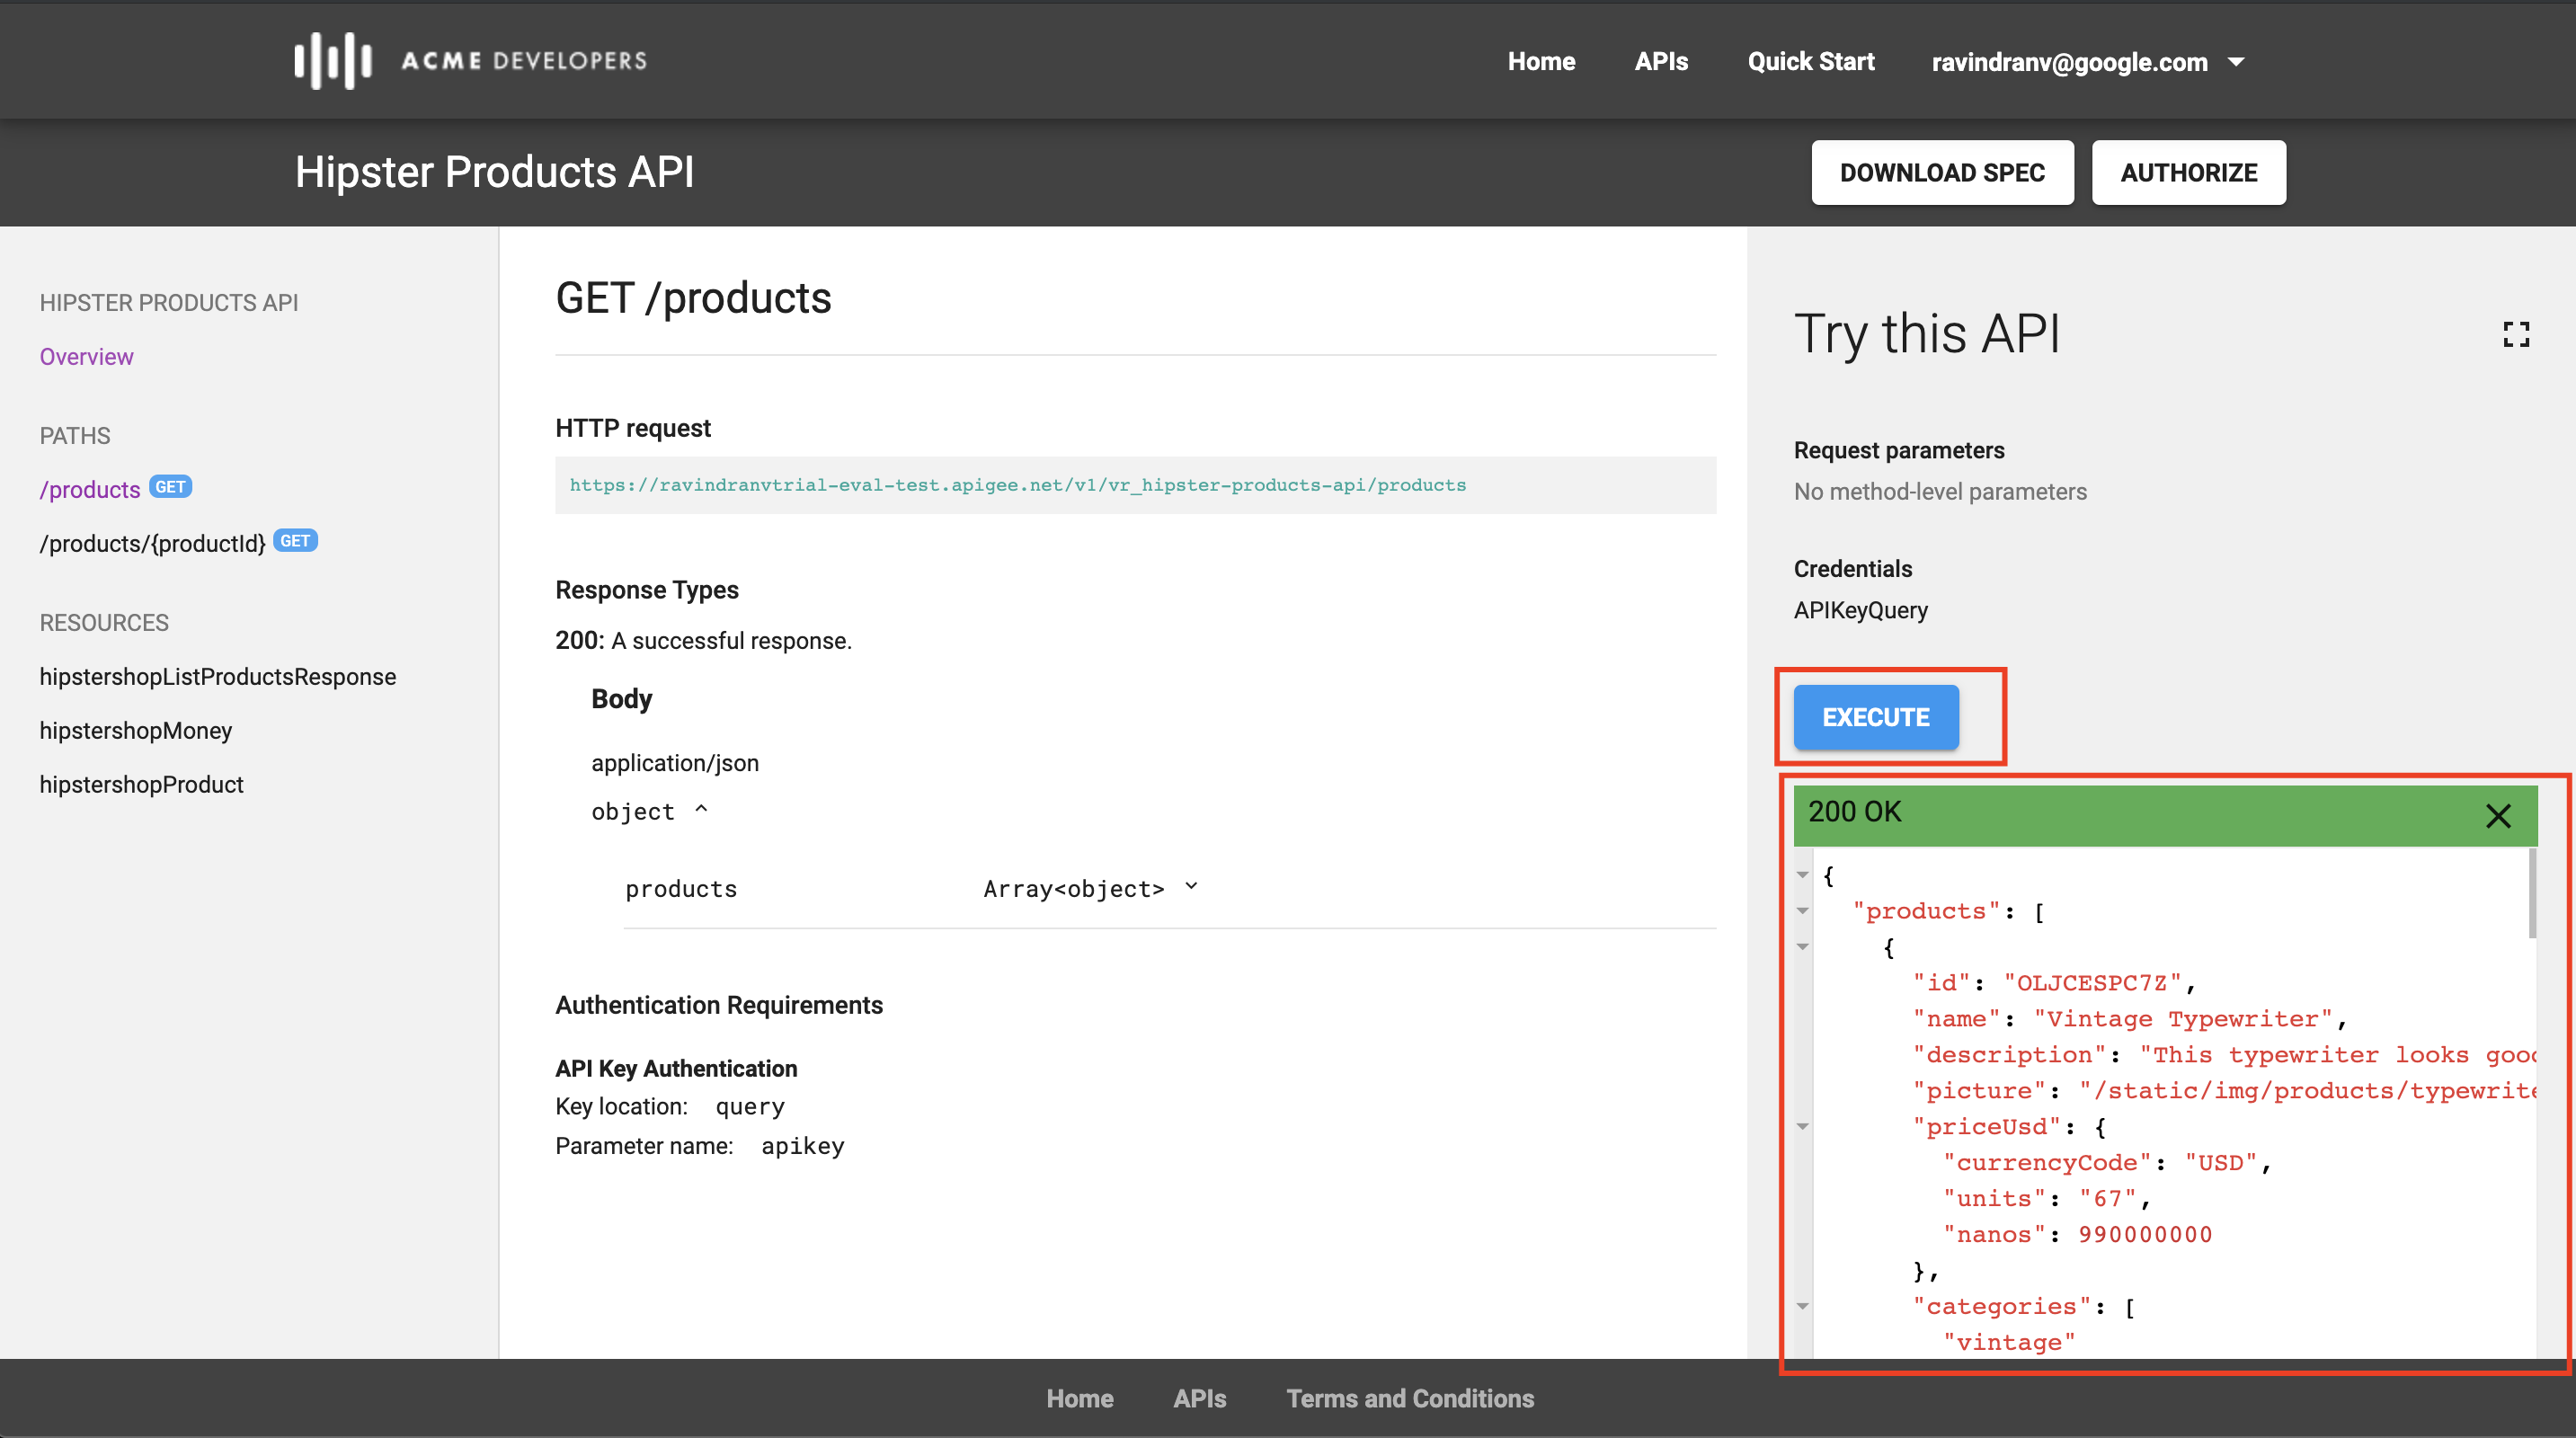Collapse the root JSON brace in response
Screen dimensions: 2576x1438
tap(1802, 875)
